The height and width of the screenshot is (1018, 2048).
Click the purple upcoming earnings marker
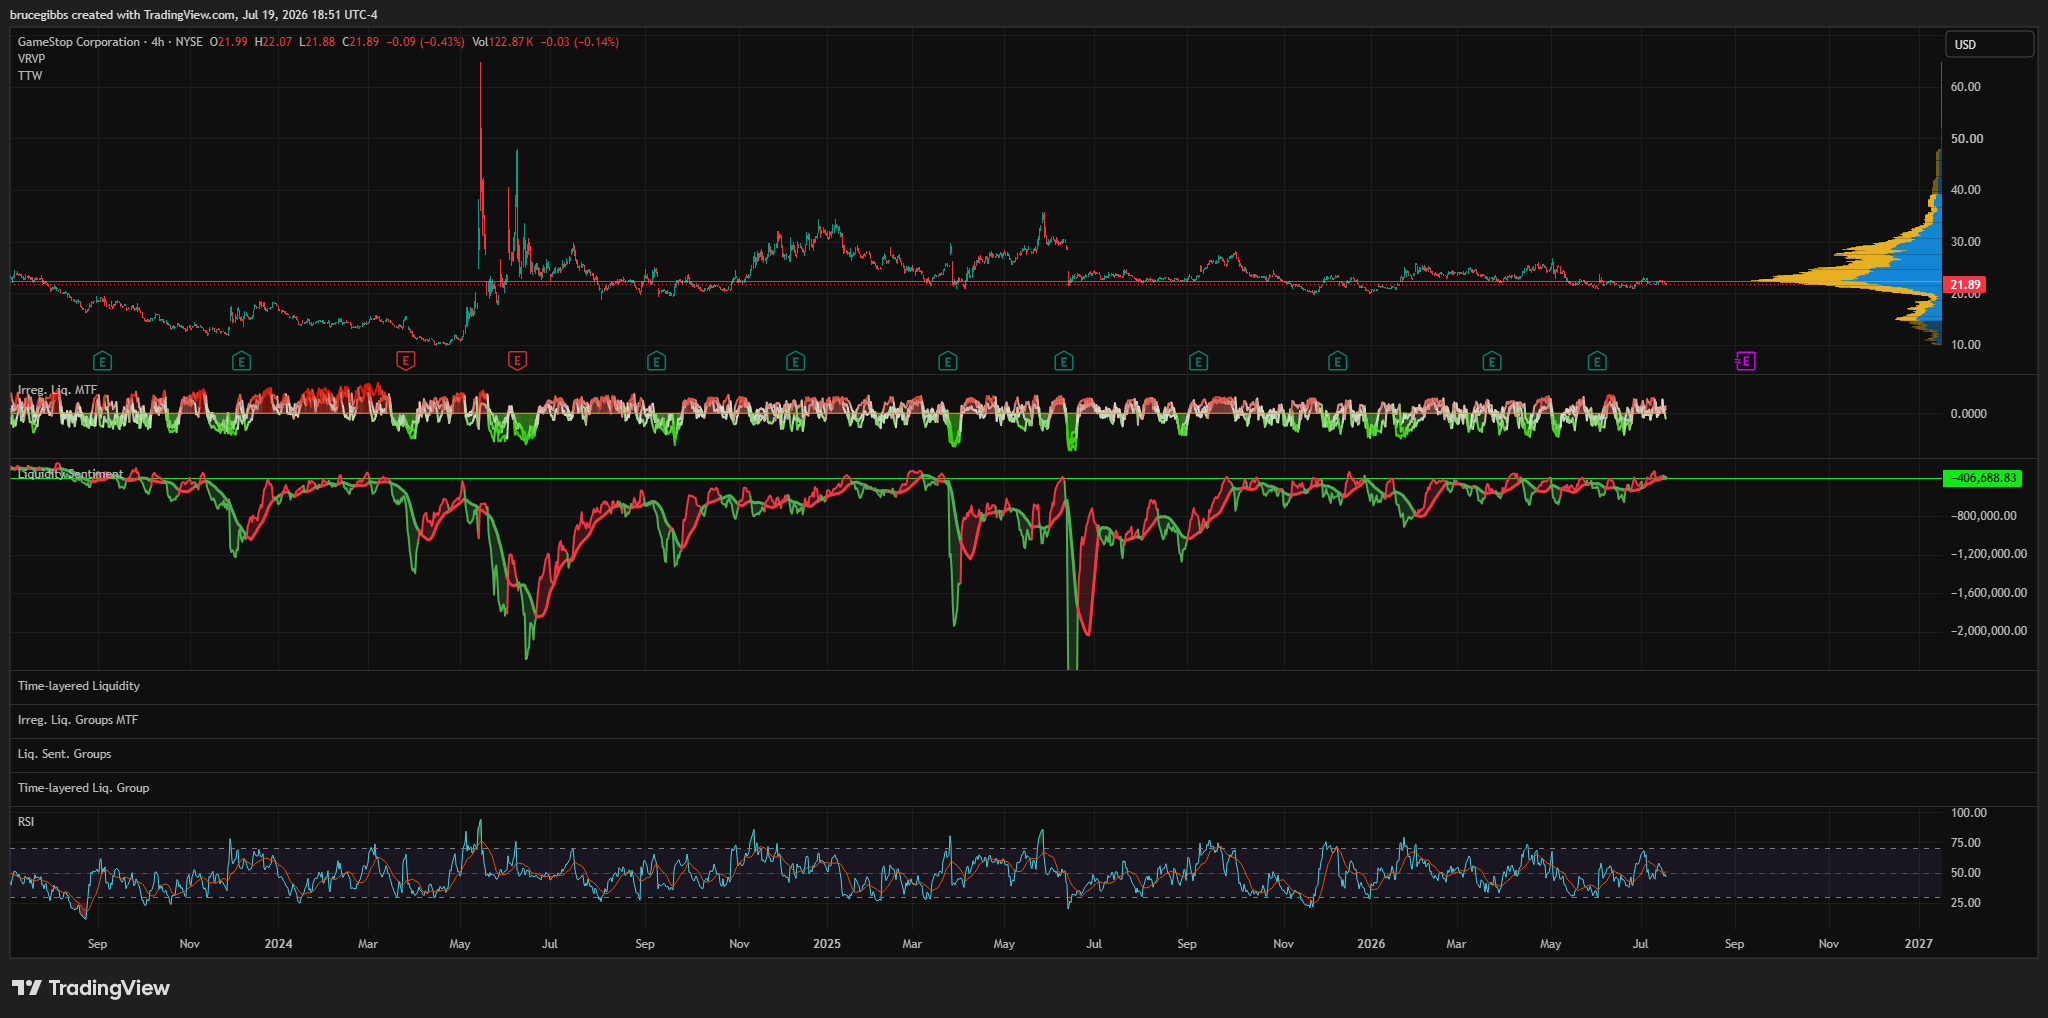click(x=1745, y=361)
